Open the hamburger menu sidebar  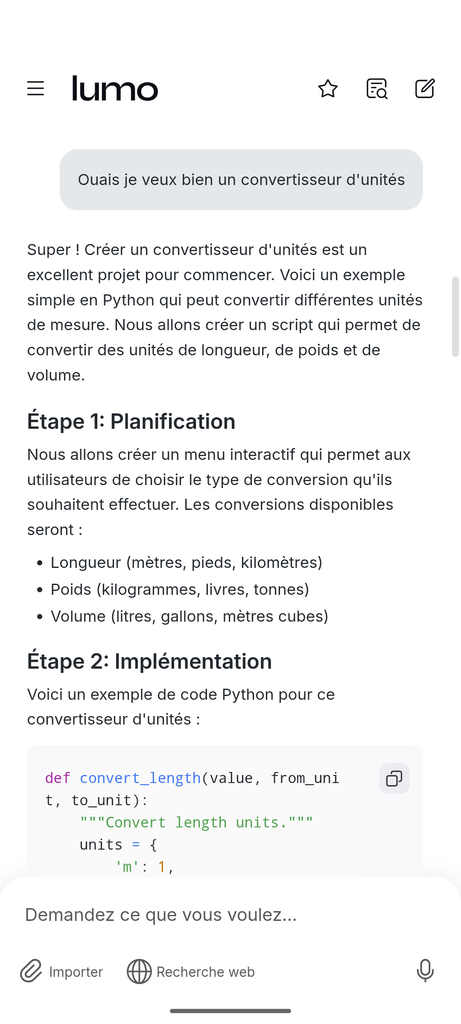35,89
